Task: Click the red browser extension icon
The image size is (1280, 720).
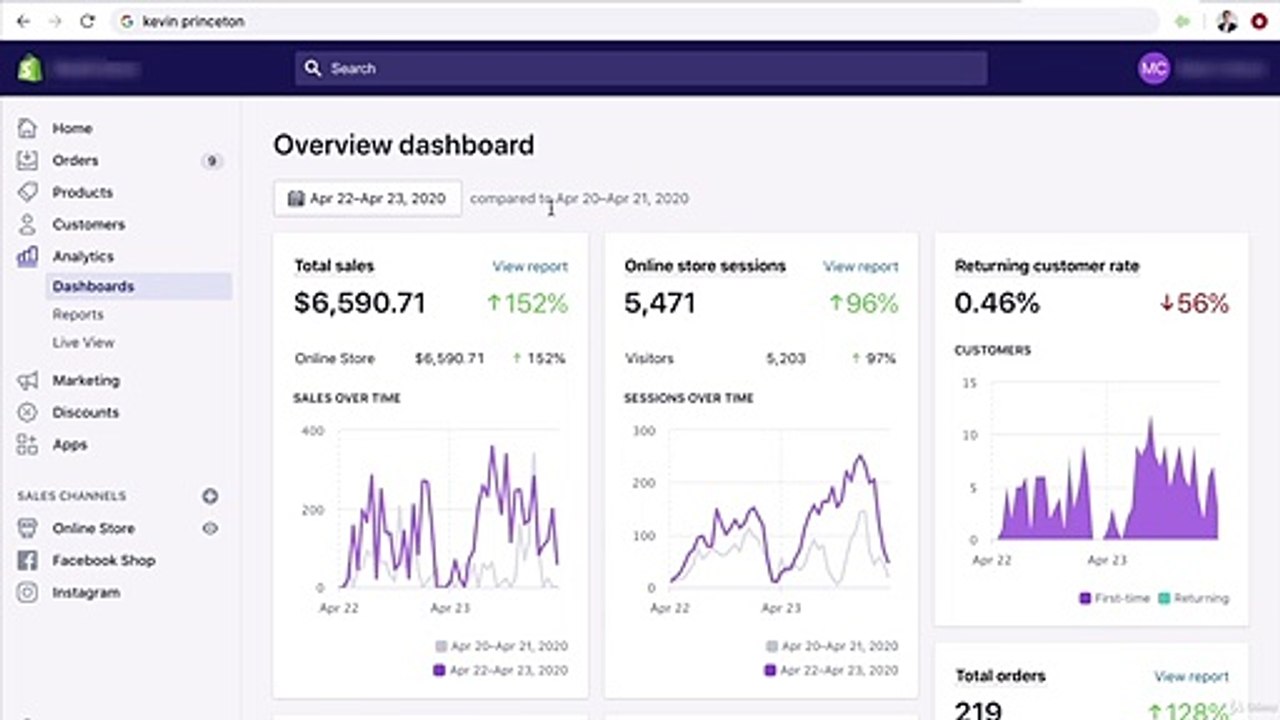Action: click(1259, 21)
